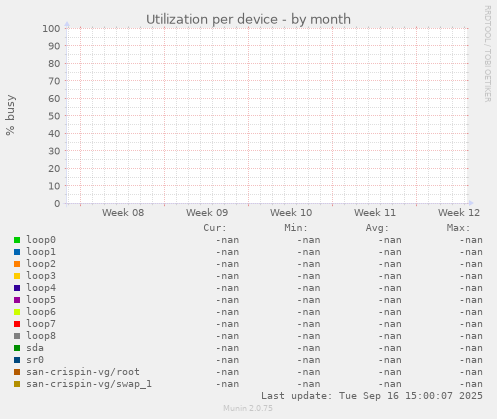Screen dimensions: 497x419
Task: Click the loop2 orange color swatch
Action: (17, 264)
